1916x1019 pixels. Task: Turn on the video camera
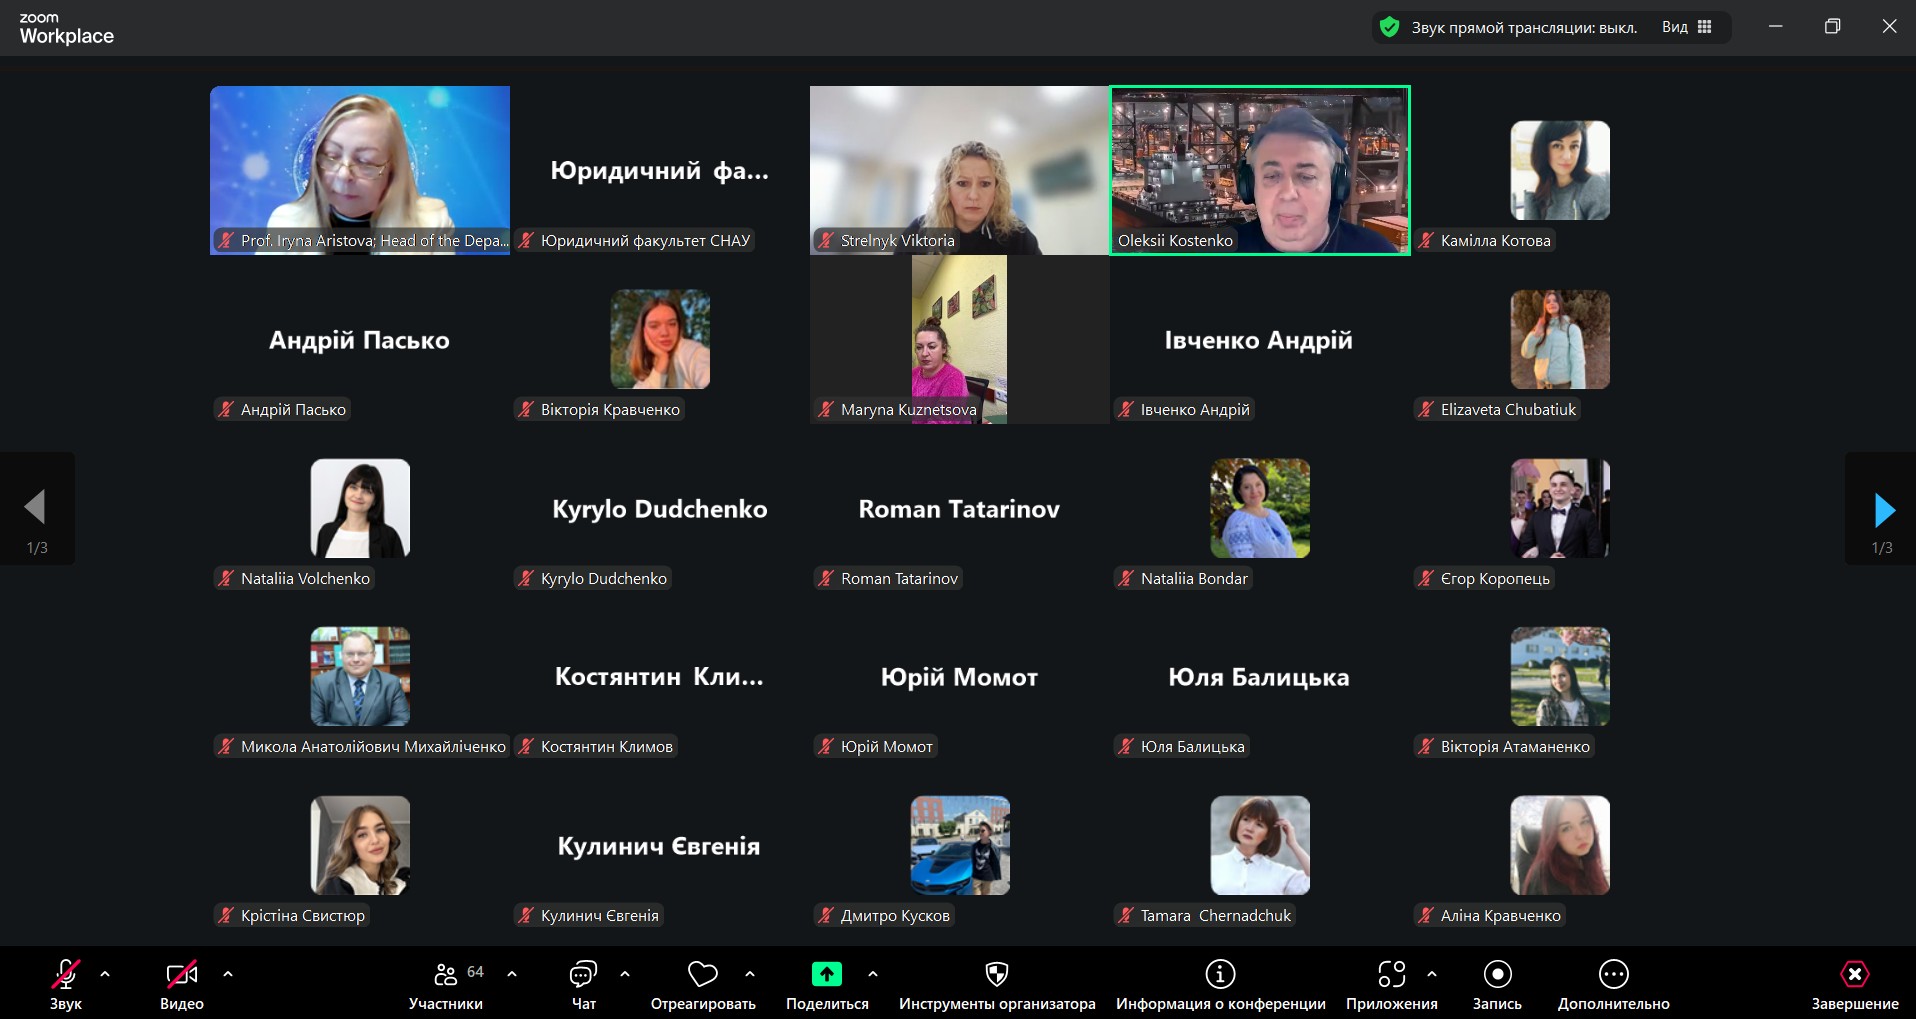181,975
